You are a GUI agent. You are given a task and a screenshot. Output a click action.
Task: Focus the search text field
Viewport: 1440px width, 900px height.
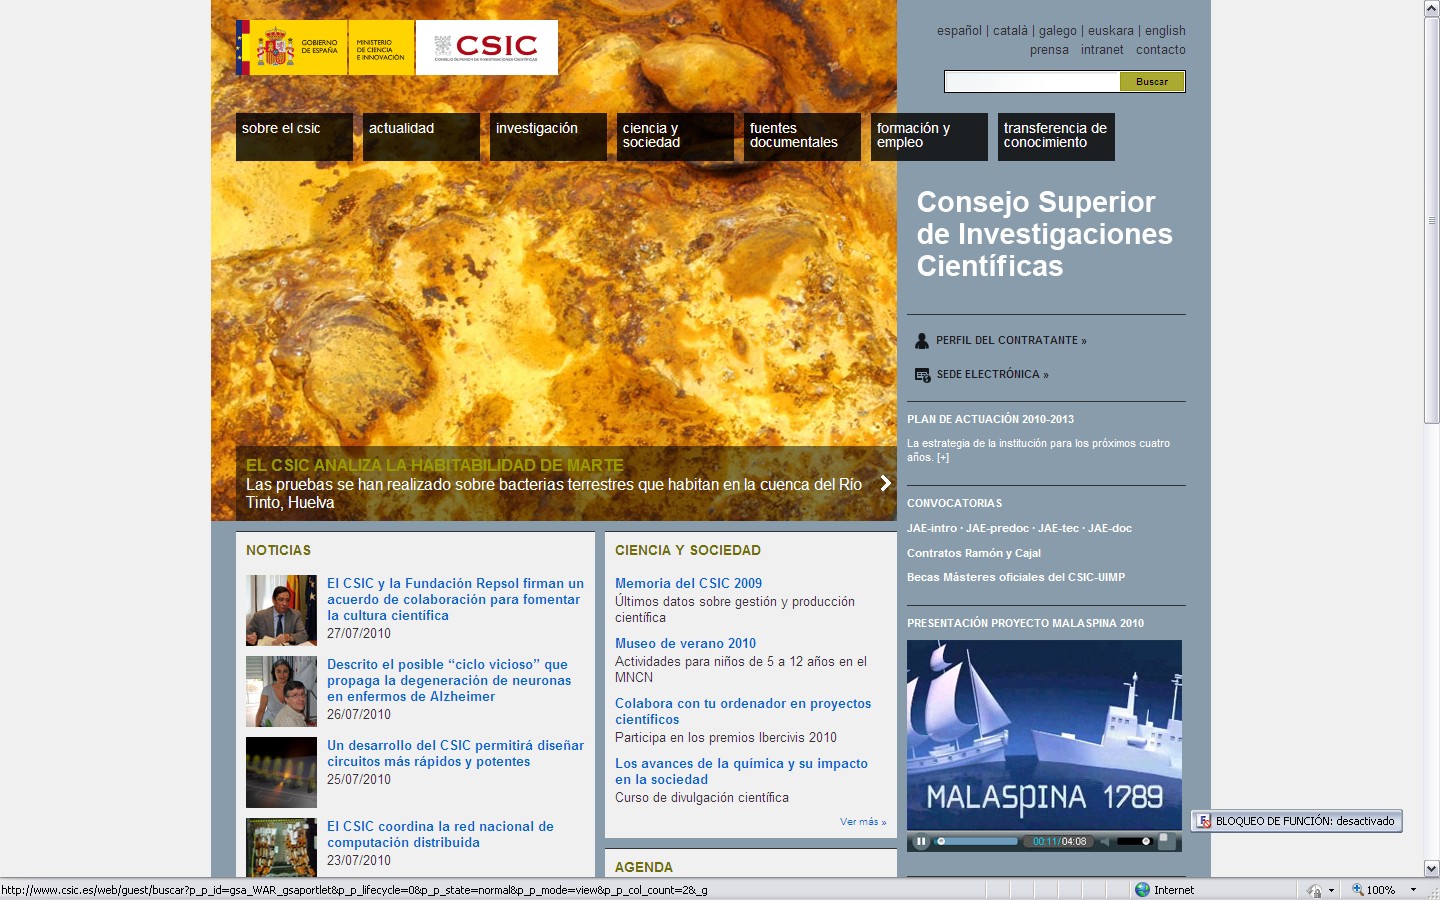pos(1032,82)
